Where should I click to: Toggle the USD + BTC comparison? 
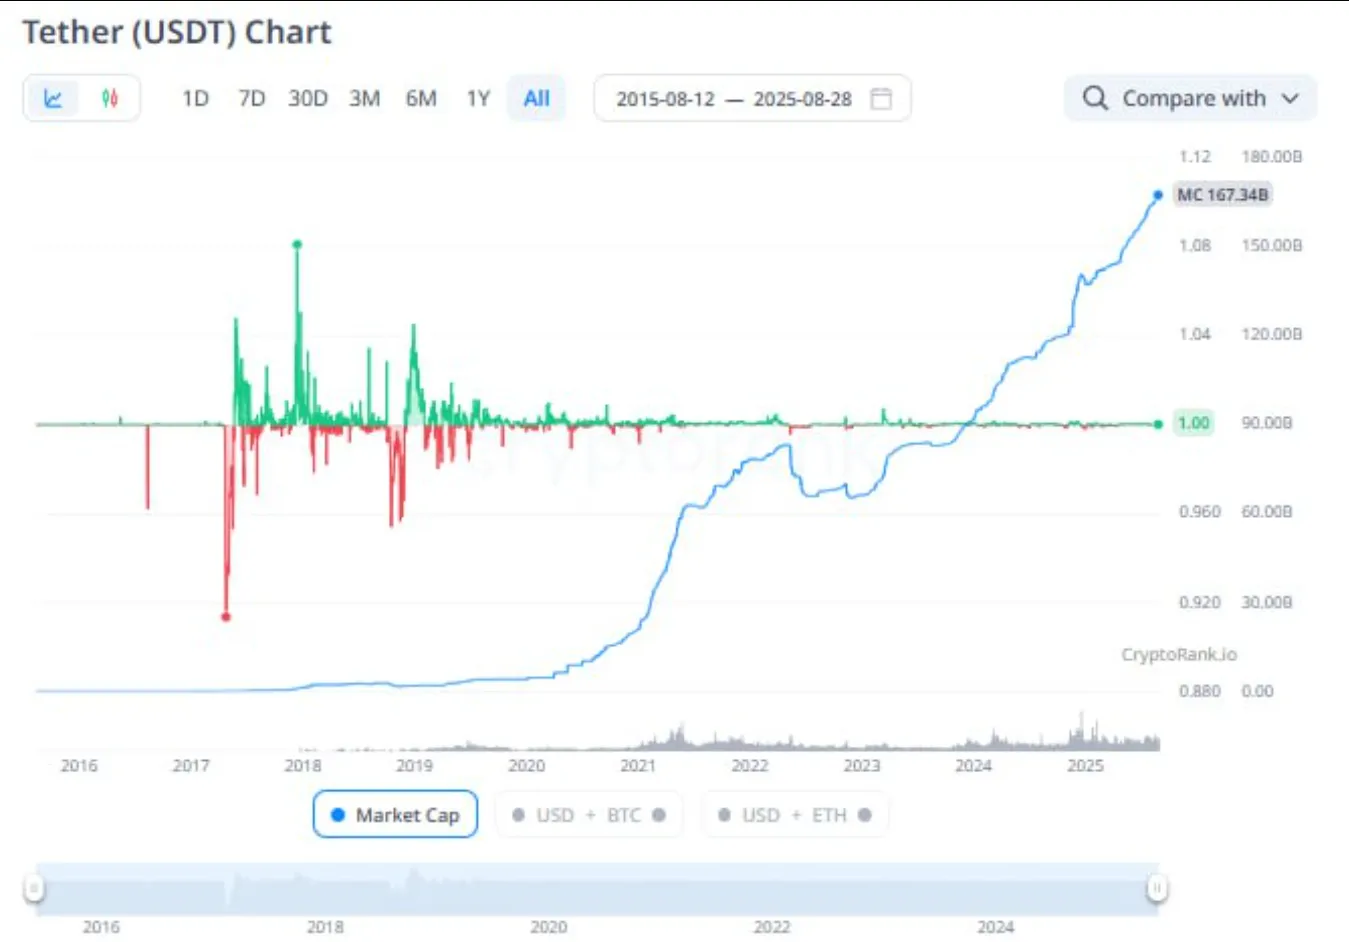click(x=589, y=815)
